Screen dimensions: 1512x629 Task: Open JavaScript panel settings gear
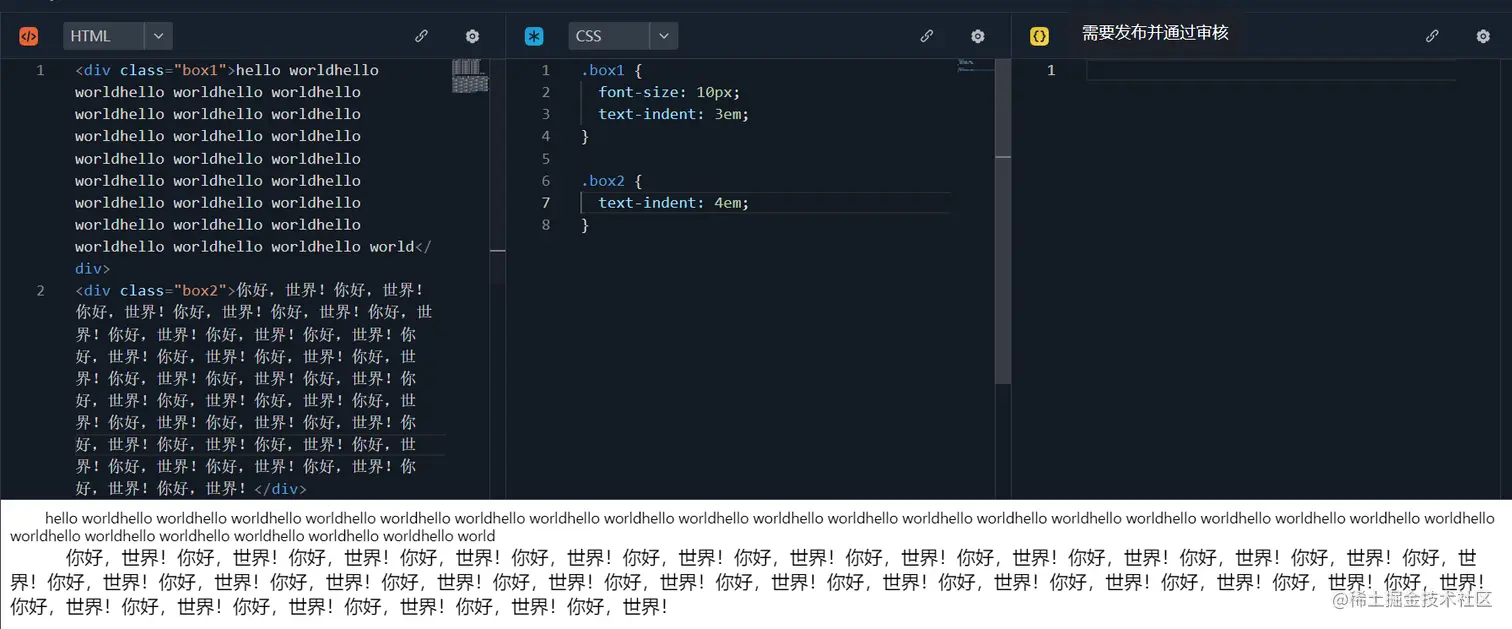(x=1483, y=36)
